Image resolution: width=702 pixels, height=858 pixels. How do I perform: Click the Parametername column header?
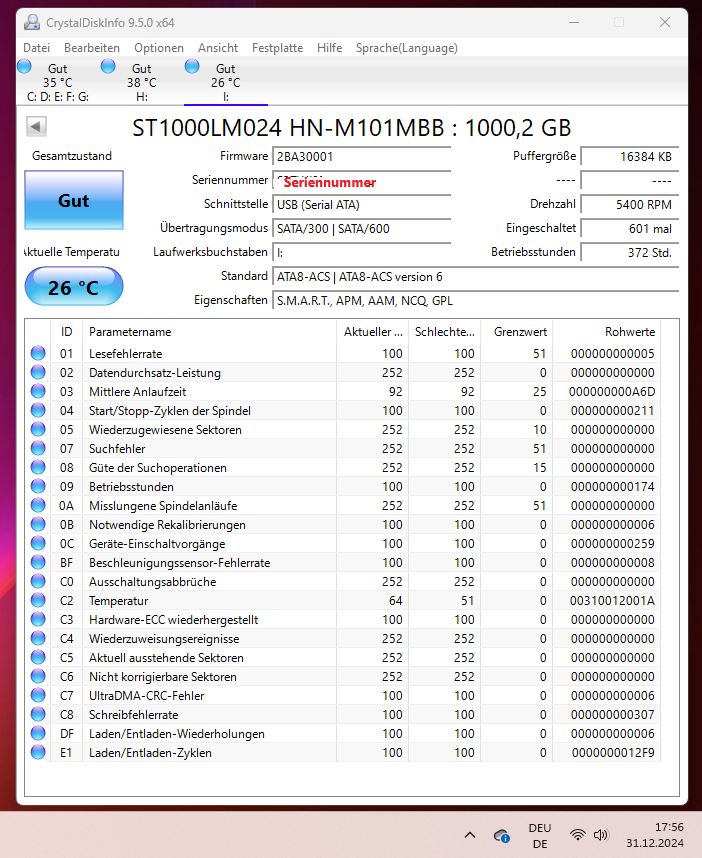[209, 332]
